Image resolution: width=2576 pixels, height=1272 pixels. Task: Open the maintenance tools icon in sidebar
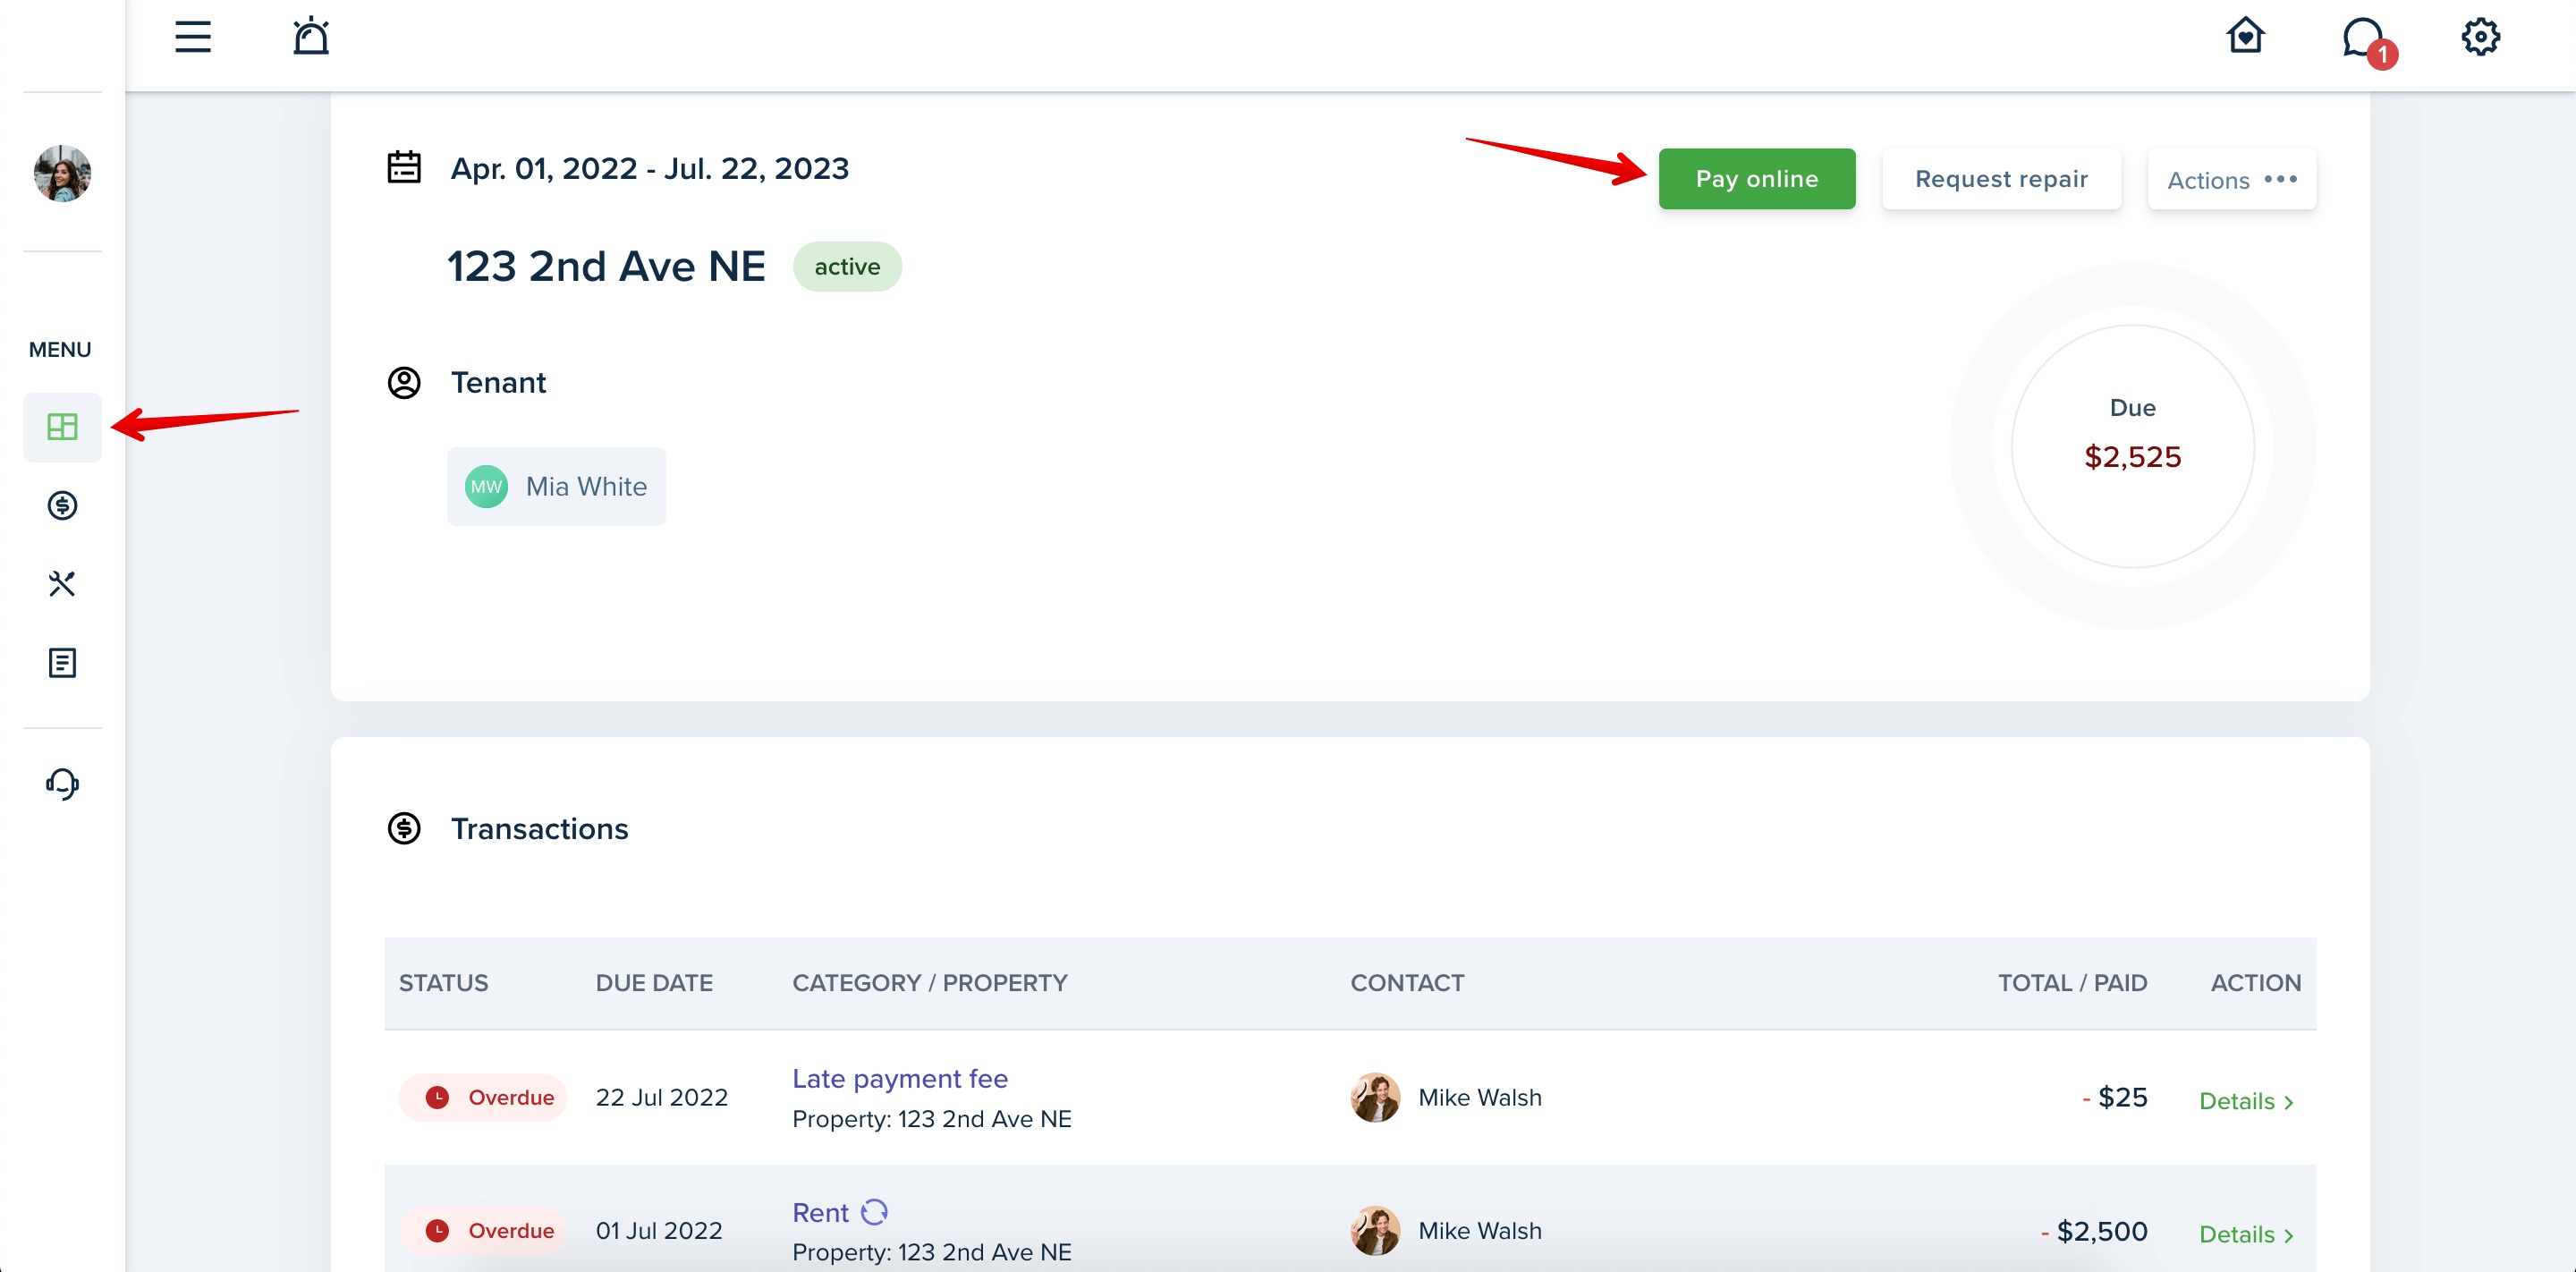coord(62,583)
